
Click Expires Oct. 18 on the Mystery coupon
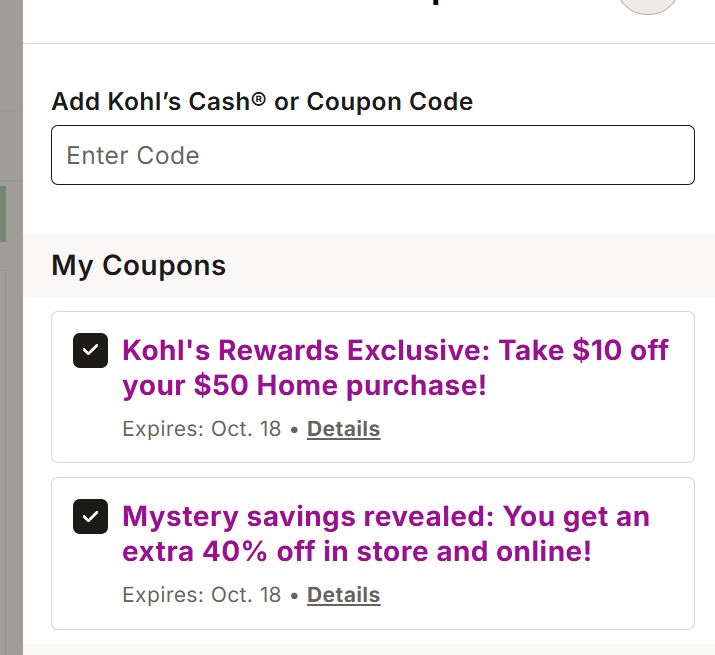202,595
